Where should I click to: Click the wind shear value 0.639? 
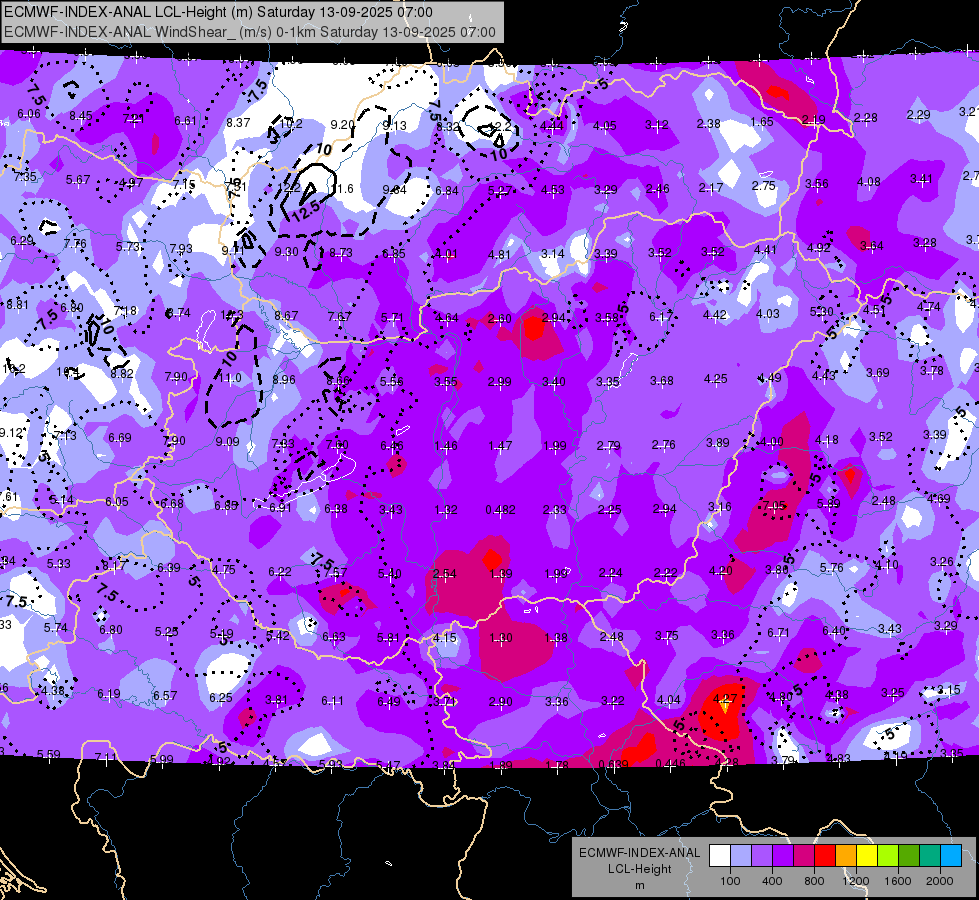pyautogui.click(x=613, y=764)
